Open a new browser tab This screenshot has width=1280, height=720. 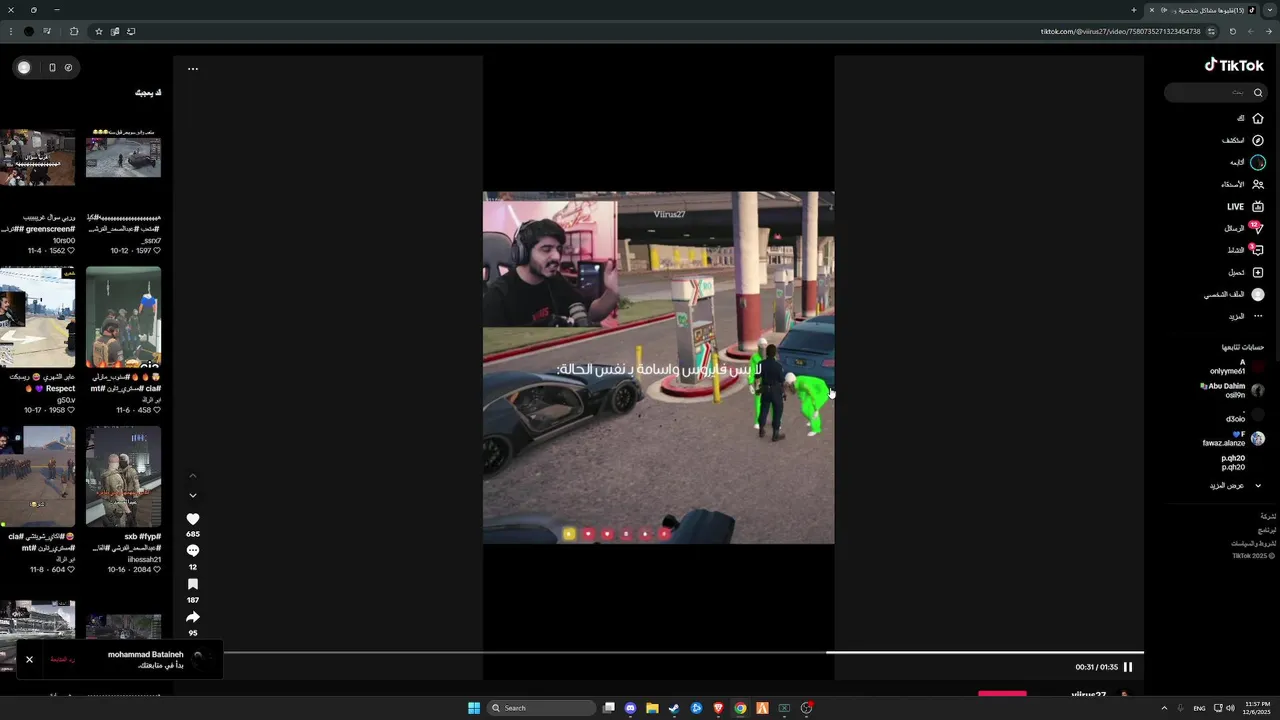[x=1134, y=10]
